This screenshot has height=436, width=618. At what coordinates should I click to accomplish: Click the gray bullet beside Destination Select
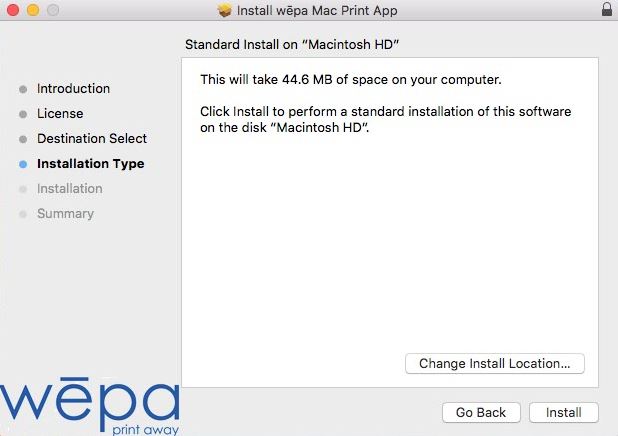click(23, 140)
